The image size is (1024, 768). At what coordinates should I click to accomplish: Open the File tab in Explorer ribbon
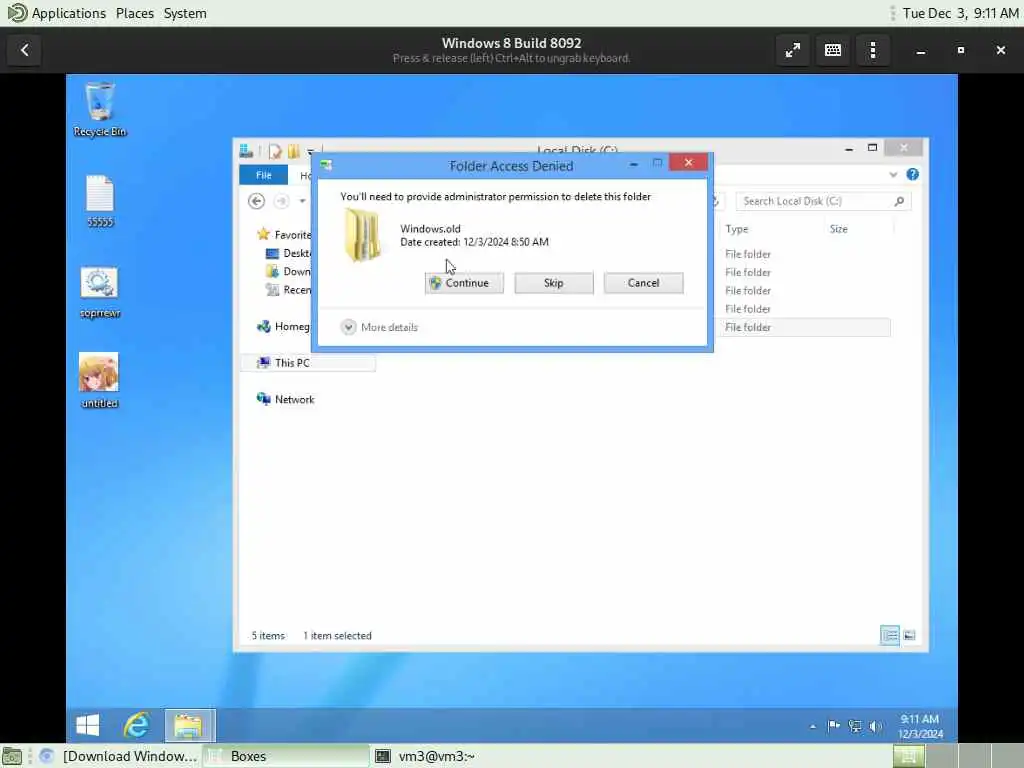point(264,175)
